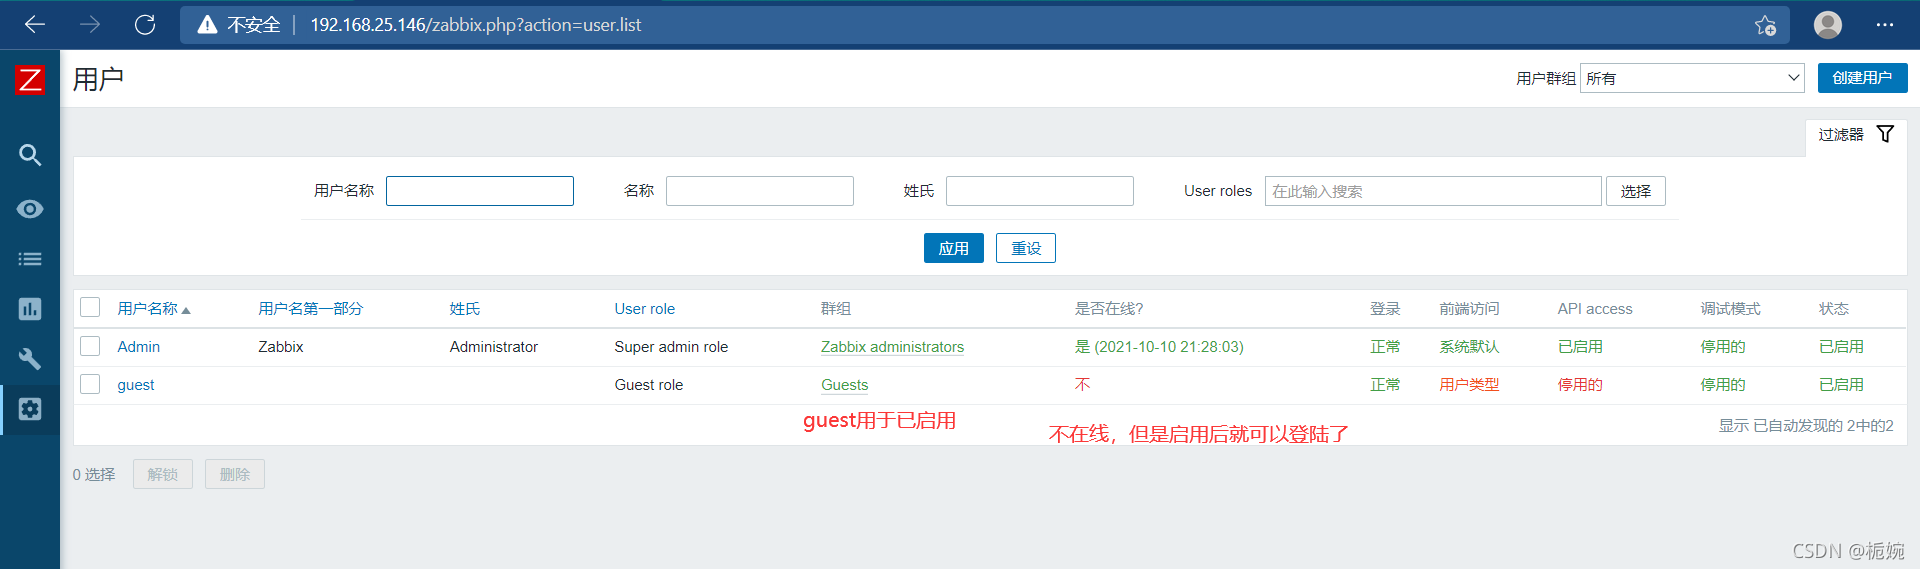The height and width of the screenshot is (569, 1920).
Task: Click the browser forward arrow
Action: (90, 24)
